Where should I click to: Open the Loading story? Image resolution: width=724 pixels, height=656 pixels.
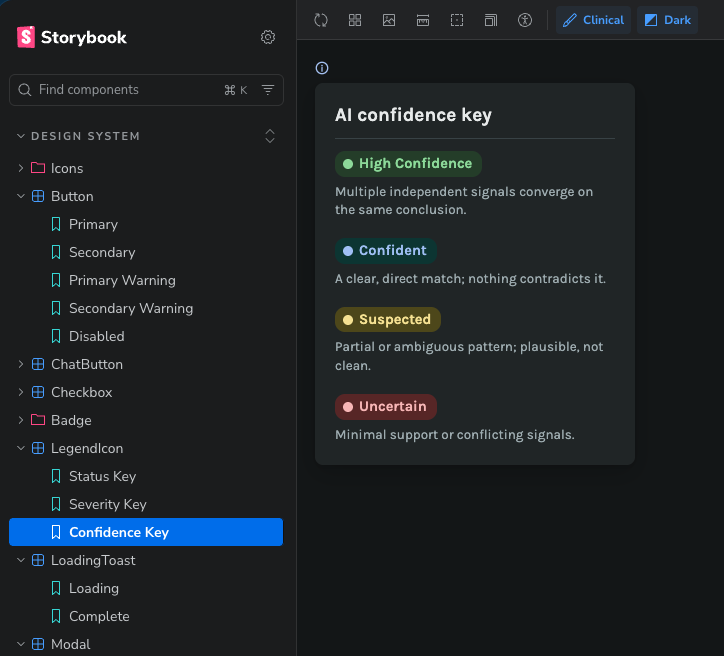coord(146,589)
